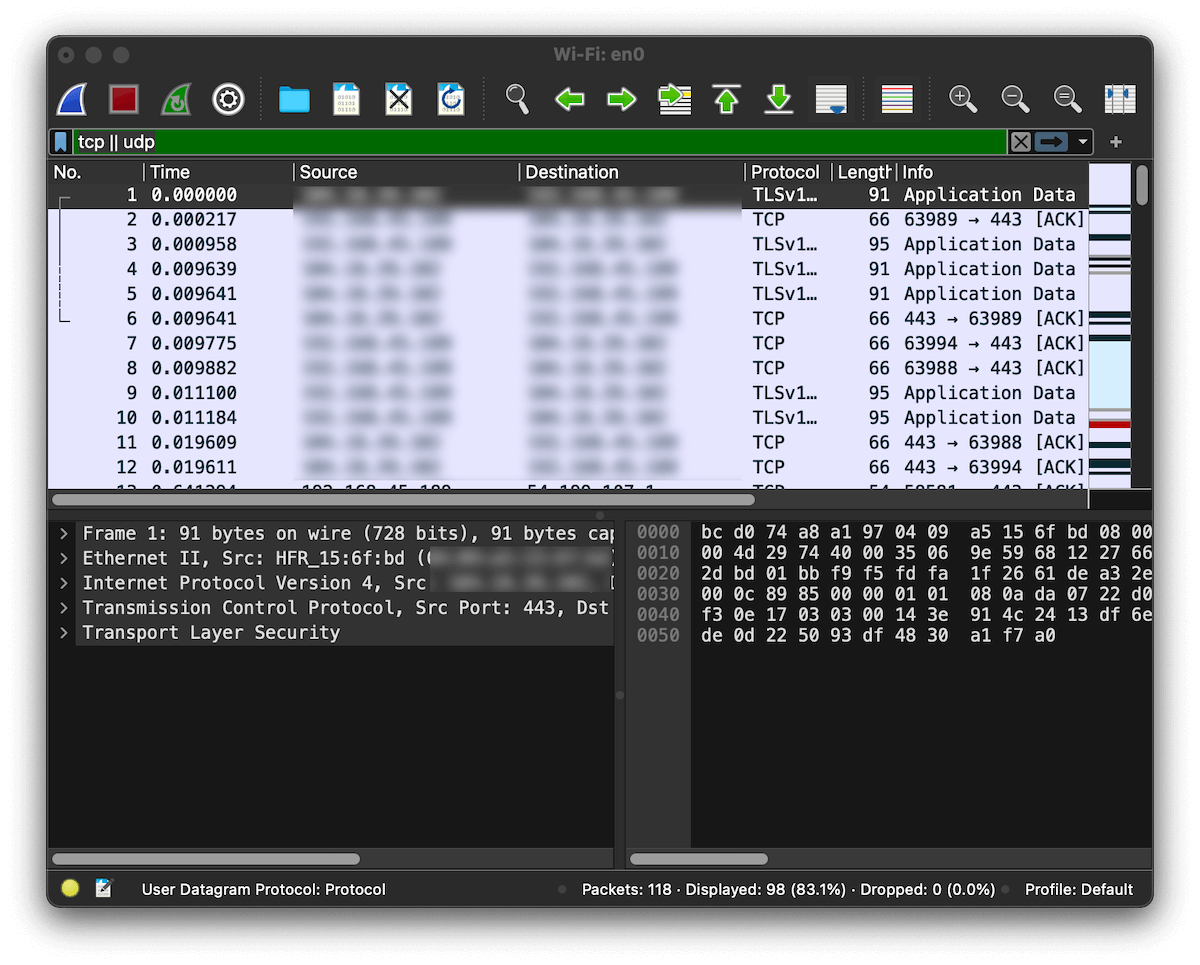Click packet list horizontal scrollbar

tap(403, 499)
